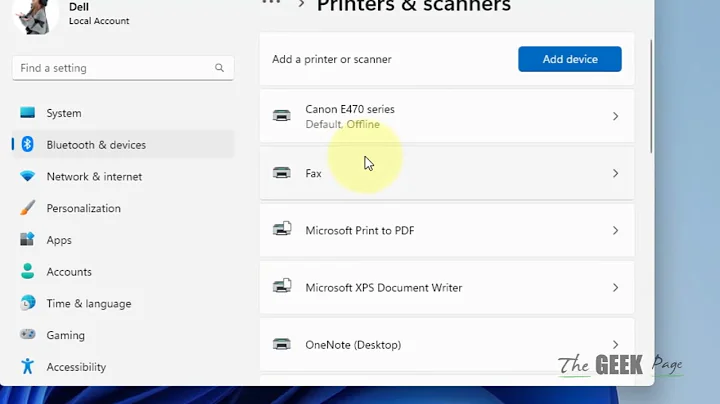
Task: Select Bluetooth & devices in sidebar
Action: click(123, 145)
